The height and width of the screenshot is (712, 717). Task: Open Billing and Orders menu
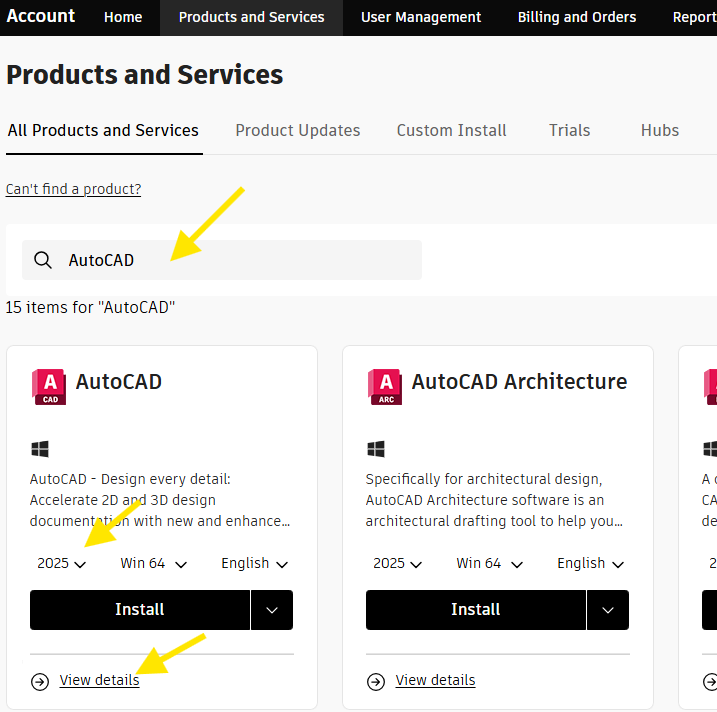click(577, 17)
